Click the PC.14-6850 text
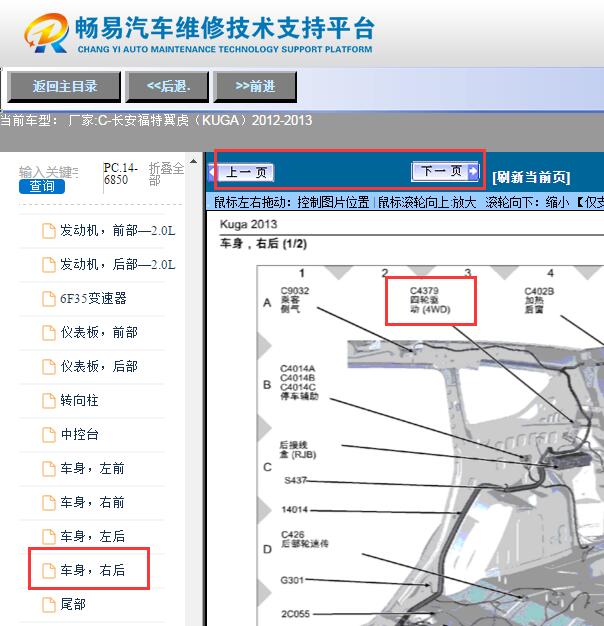This screenshot has height=626, width=604. click(121, 174)
